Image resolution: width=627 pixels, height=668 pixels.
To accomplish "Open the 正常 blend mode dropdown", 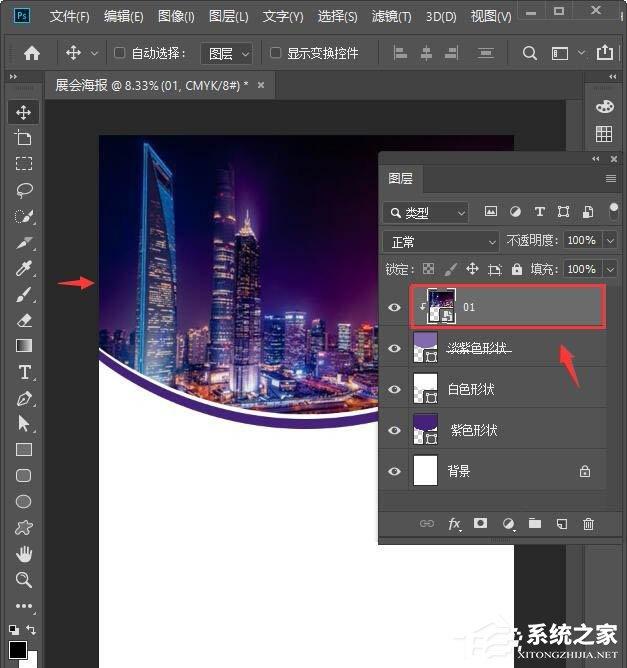I will pos(441,242).
